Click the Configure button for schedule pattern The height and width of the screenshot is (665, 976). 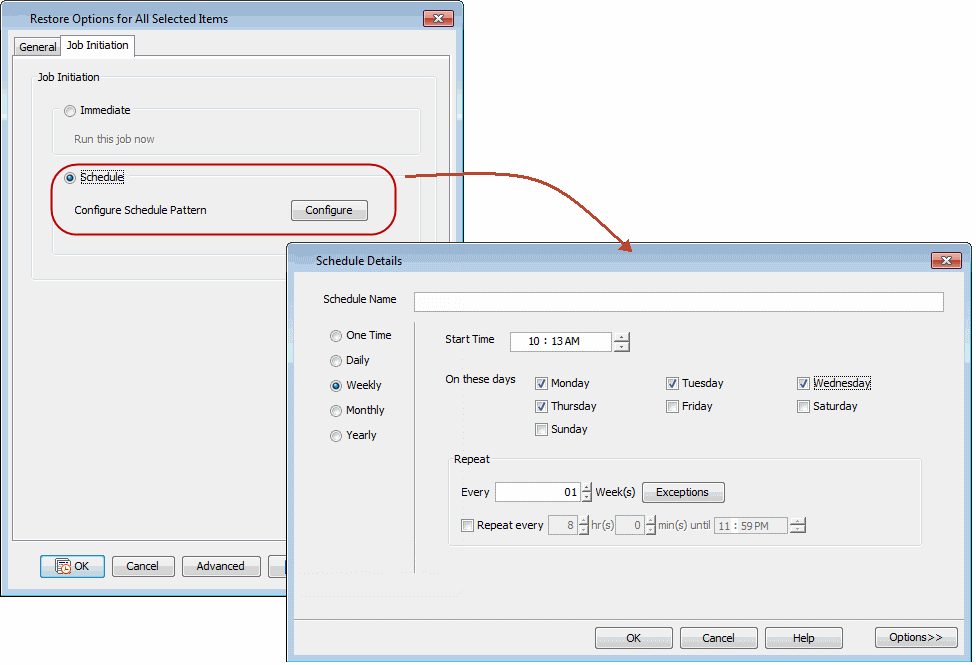pos(329,210)
